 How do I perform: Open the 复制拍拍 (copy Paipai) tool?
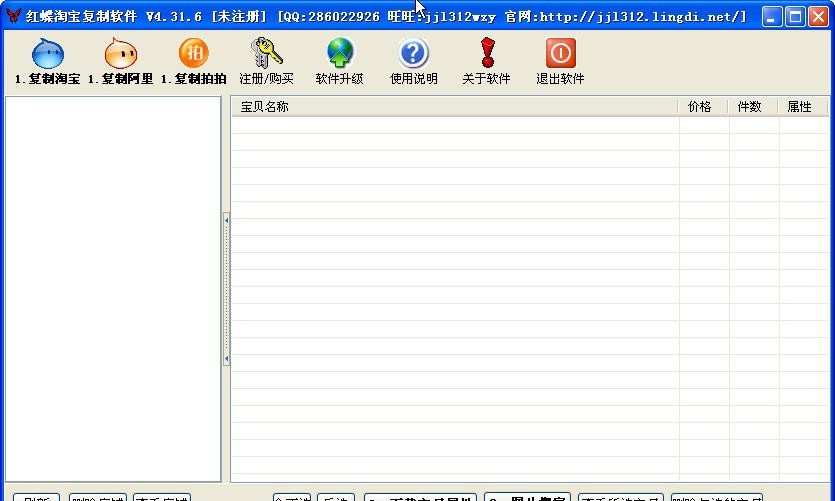(x=194, y=61)
